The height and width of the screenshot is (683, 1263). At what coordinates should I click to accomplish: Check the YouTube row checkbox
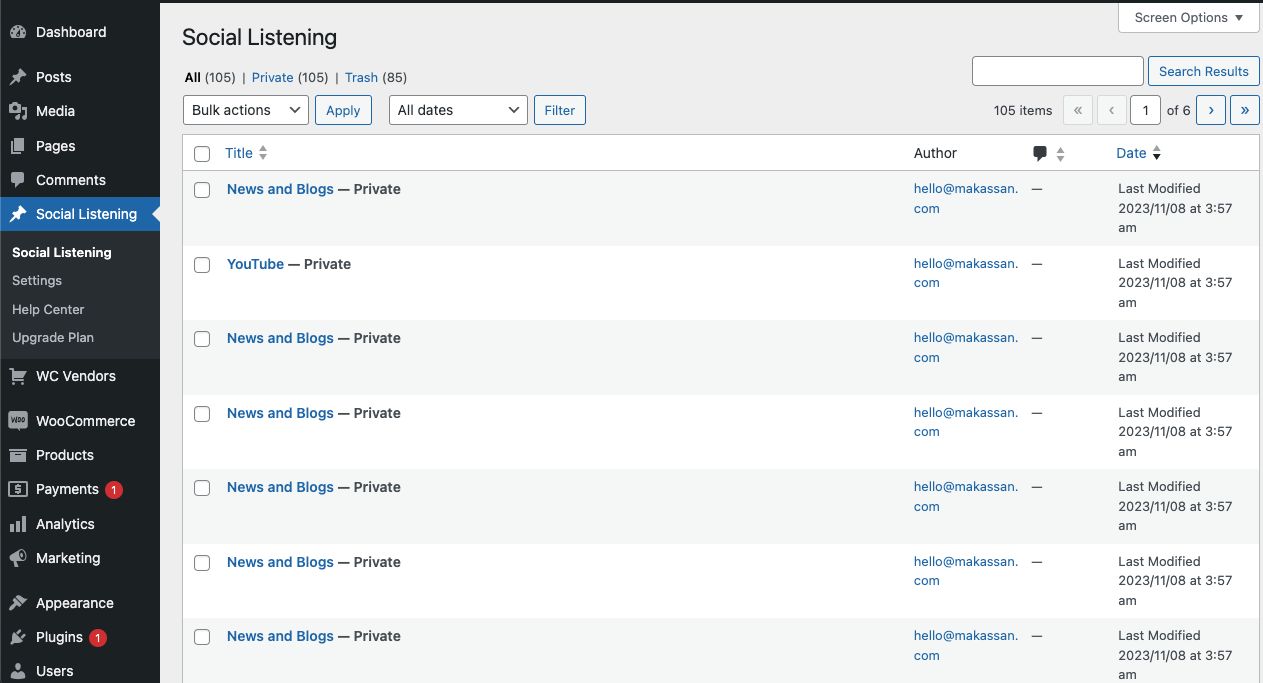point(202,265)
